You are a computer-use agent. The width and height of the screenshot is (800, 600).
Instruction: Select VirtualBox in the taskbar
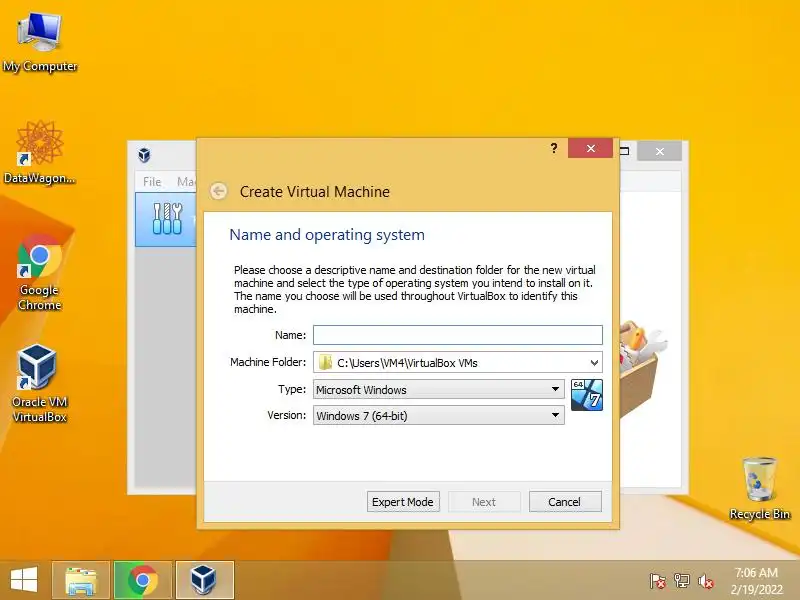205,580
